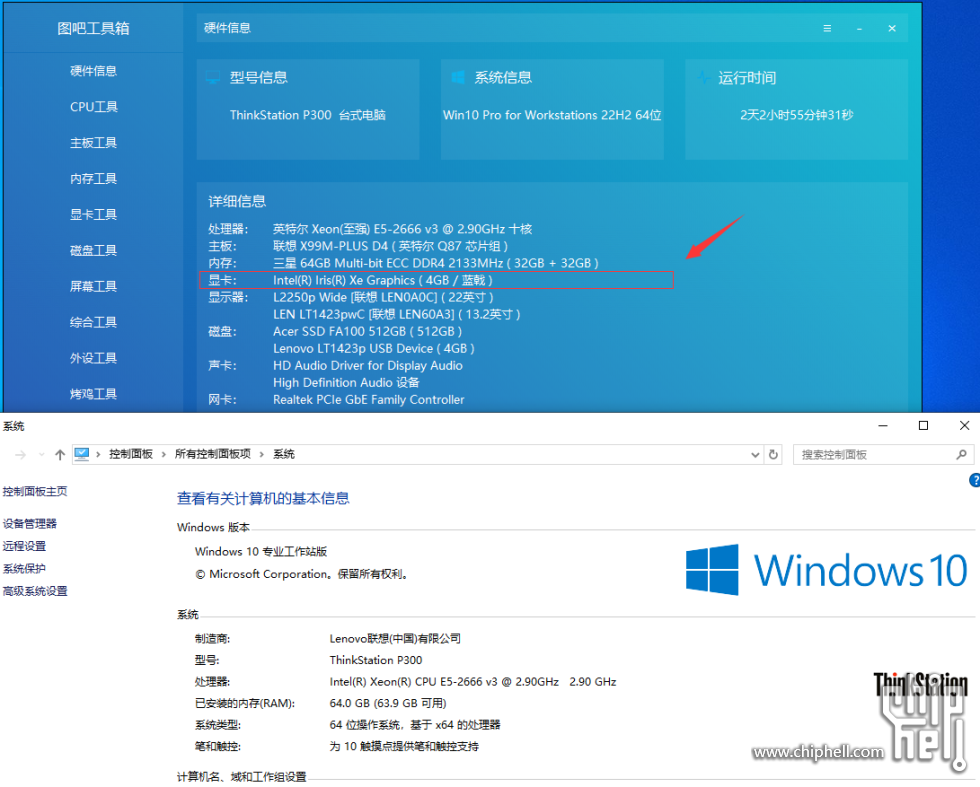The height and width of the screenshot is (787, 980).
Task: Click the Intel(R) Iris(R) Xe Graphics line
Action: 382,280
